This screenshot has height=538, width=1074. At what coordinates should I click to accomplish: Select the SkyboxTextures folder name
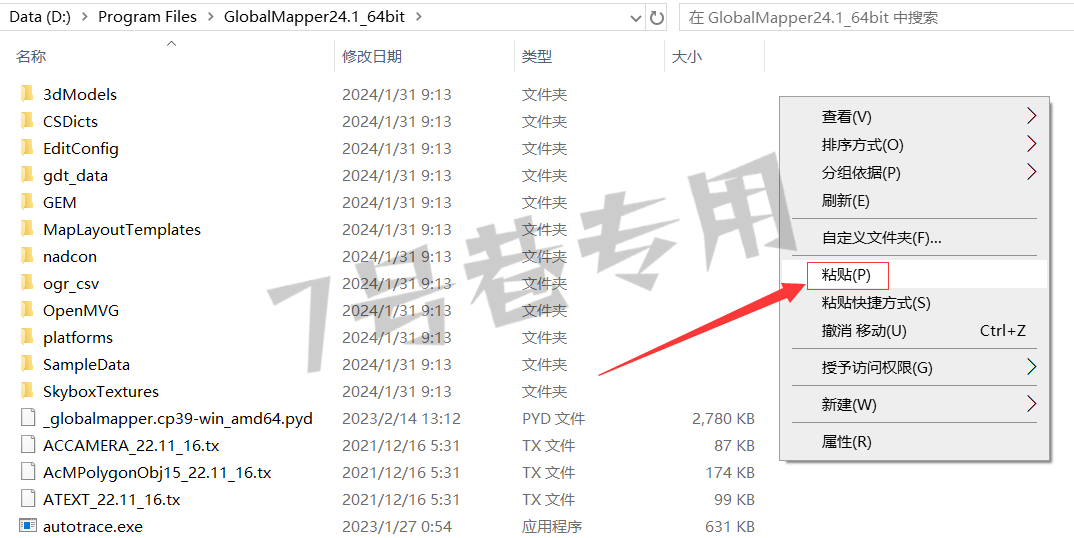(101, 392)
